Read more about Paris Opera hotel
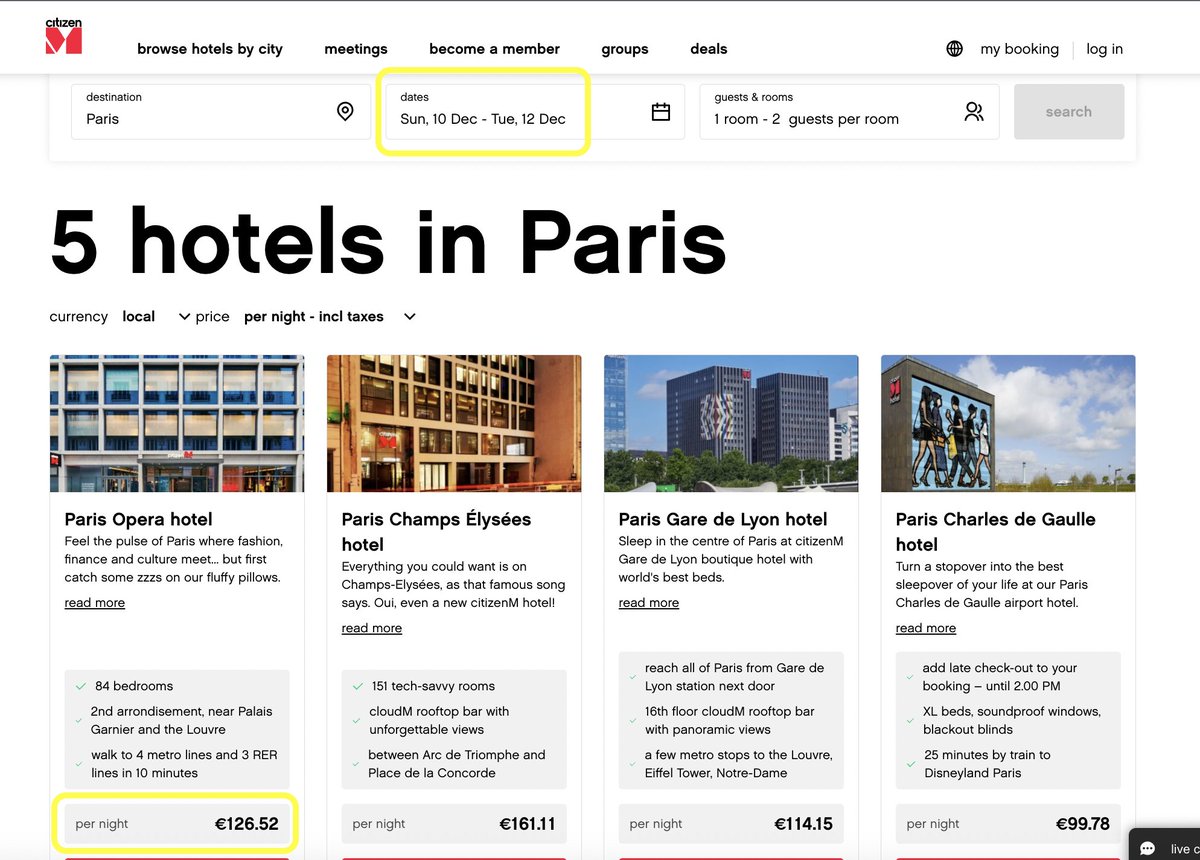The width and height of the screenshot is (1200, 860). [95, 603]
